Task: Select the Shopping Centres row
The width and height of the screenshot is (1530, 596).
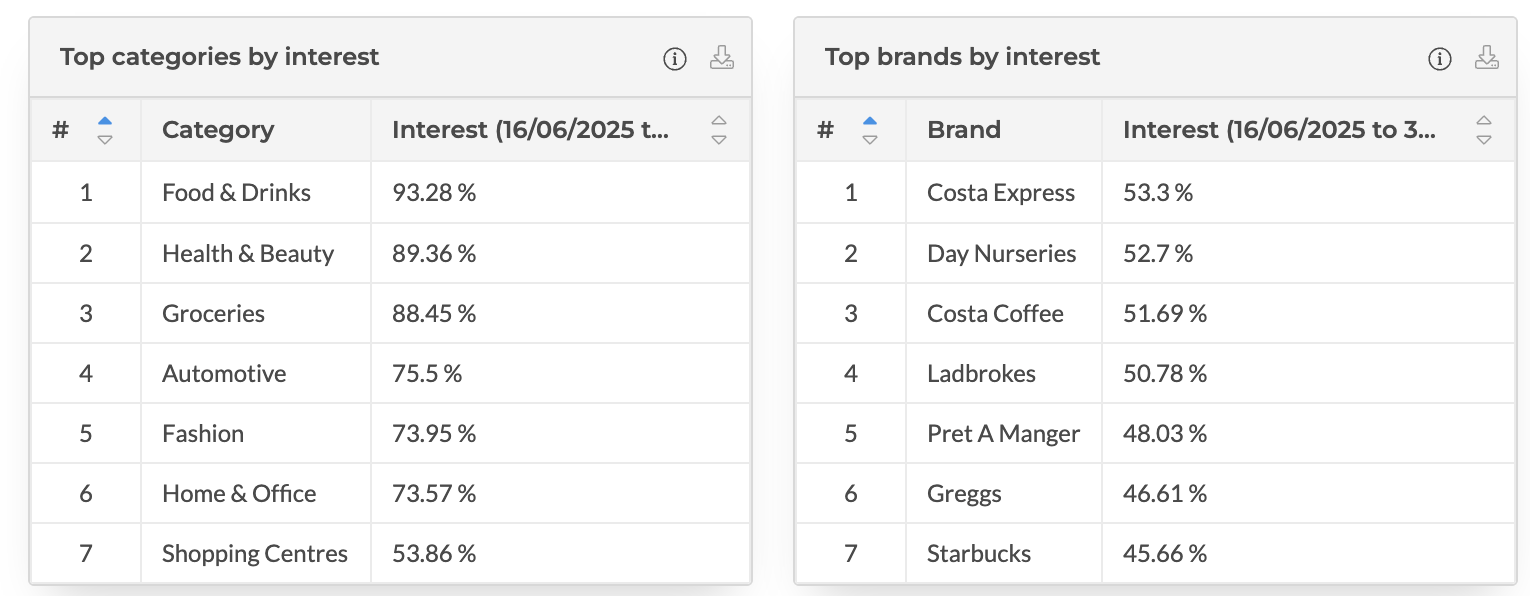Action: coord(255,553)
